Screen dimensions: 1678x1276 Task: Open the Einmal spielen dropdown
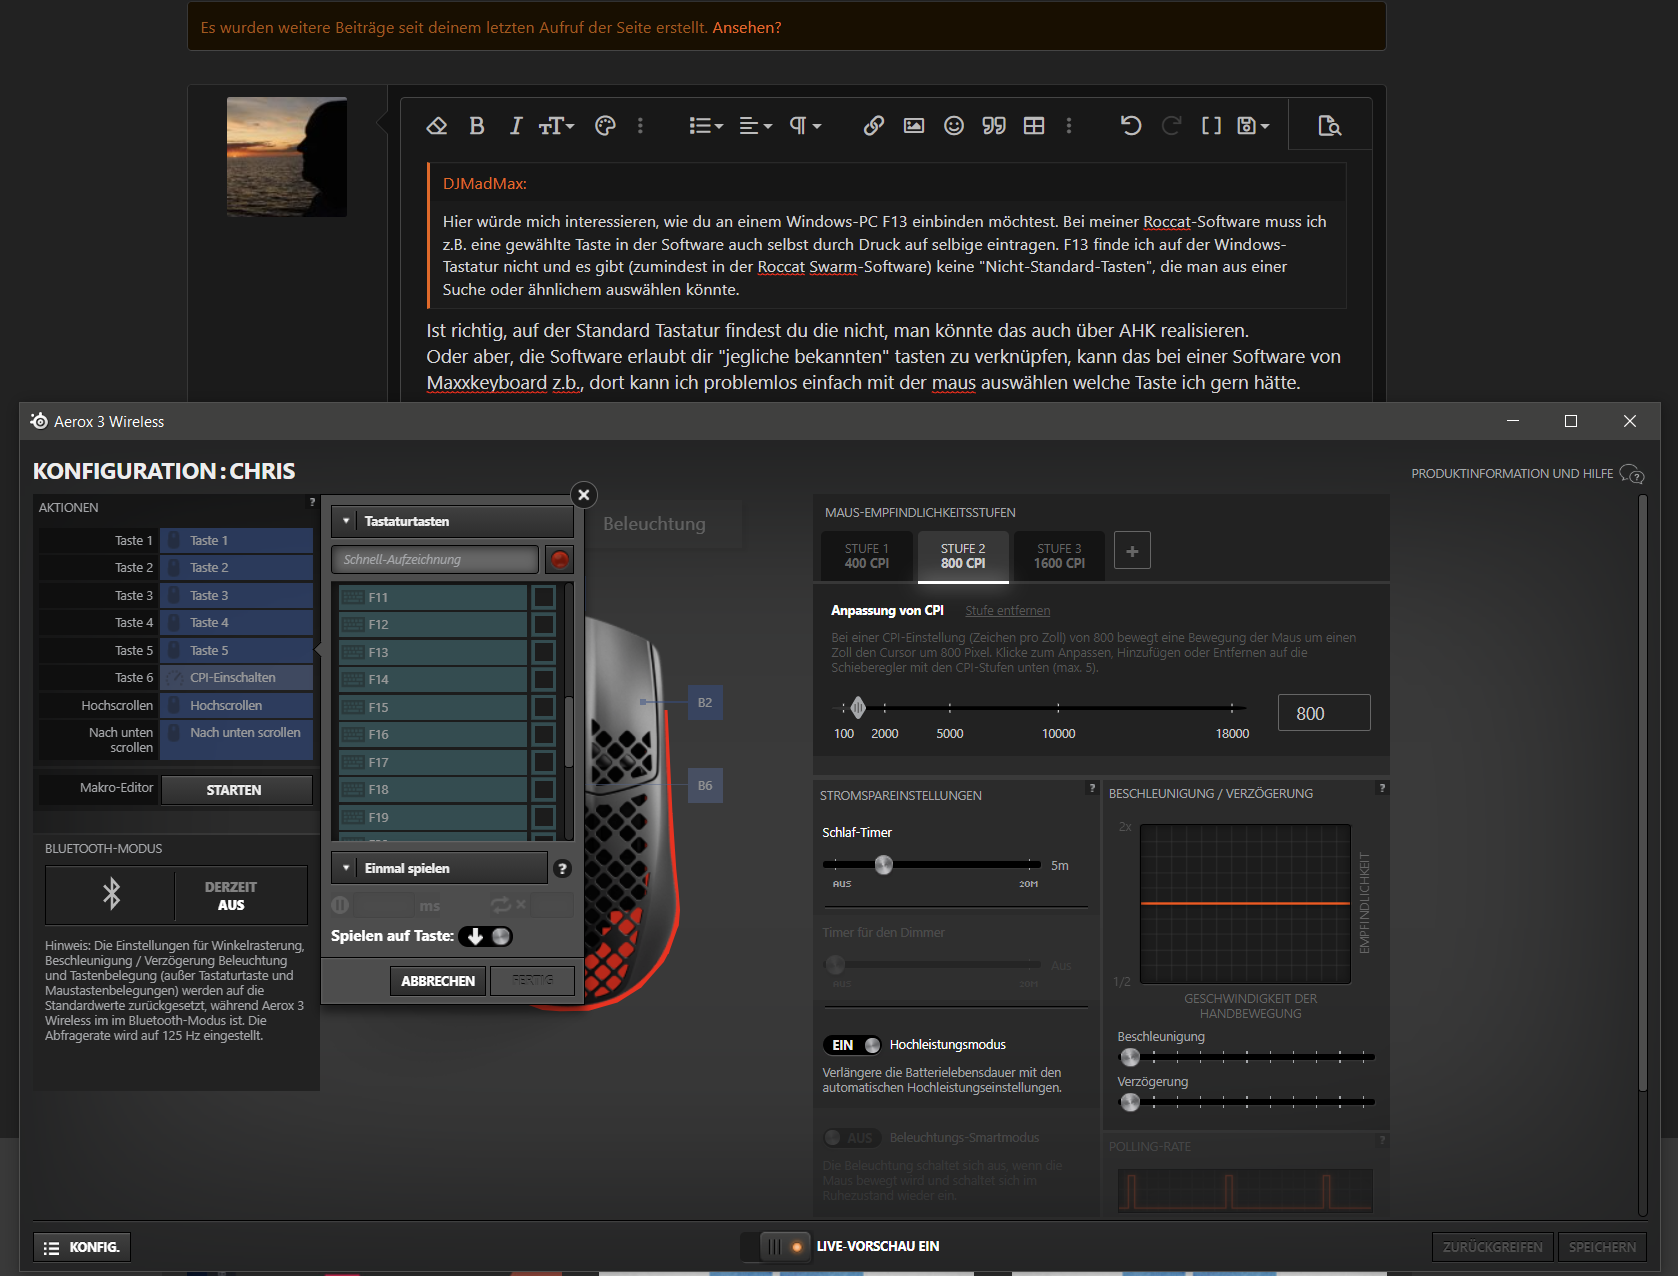coord(439,868)
